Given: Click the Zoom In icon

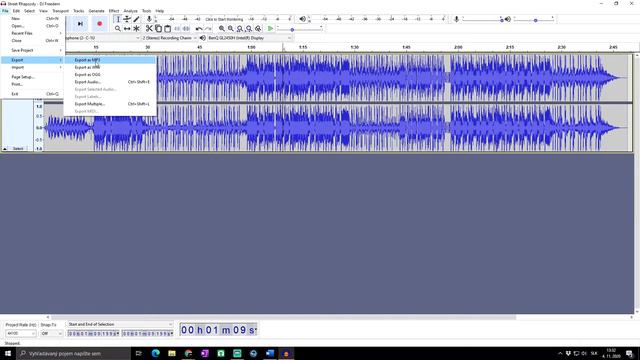Looking at the screenshot, I should pos(222,29).
